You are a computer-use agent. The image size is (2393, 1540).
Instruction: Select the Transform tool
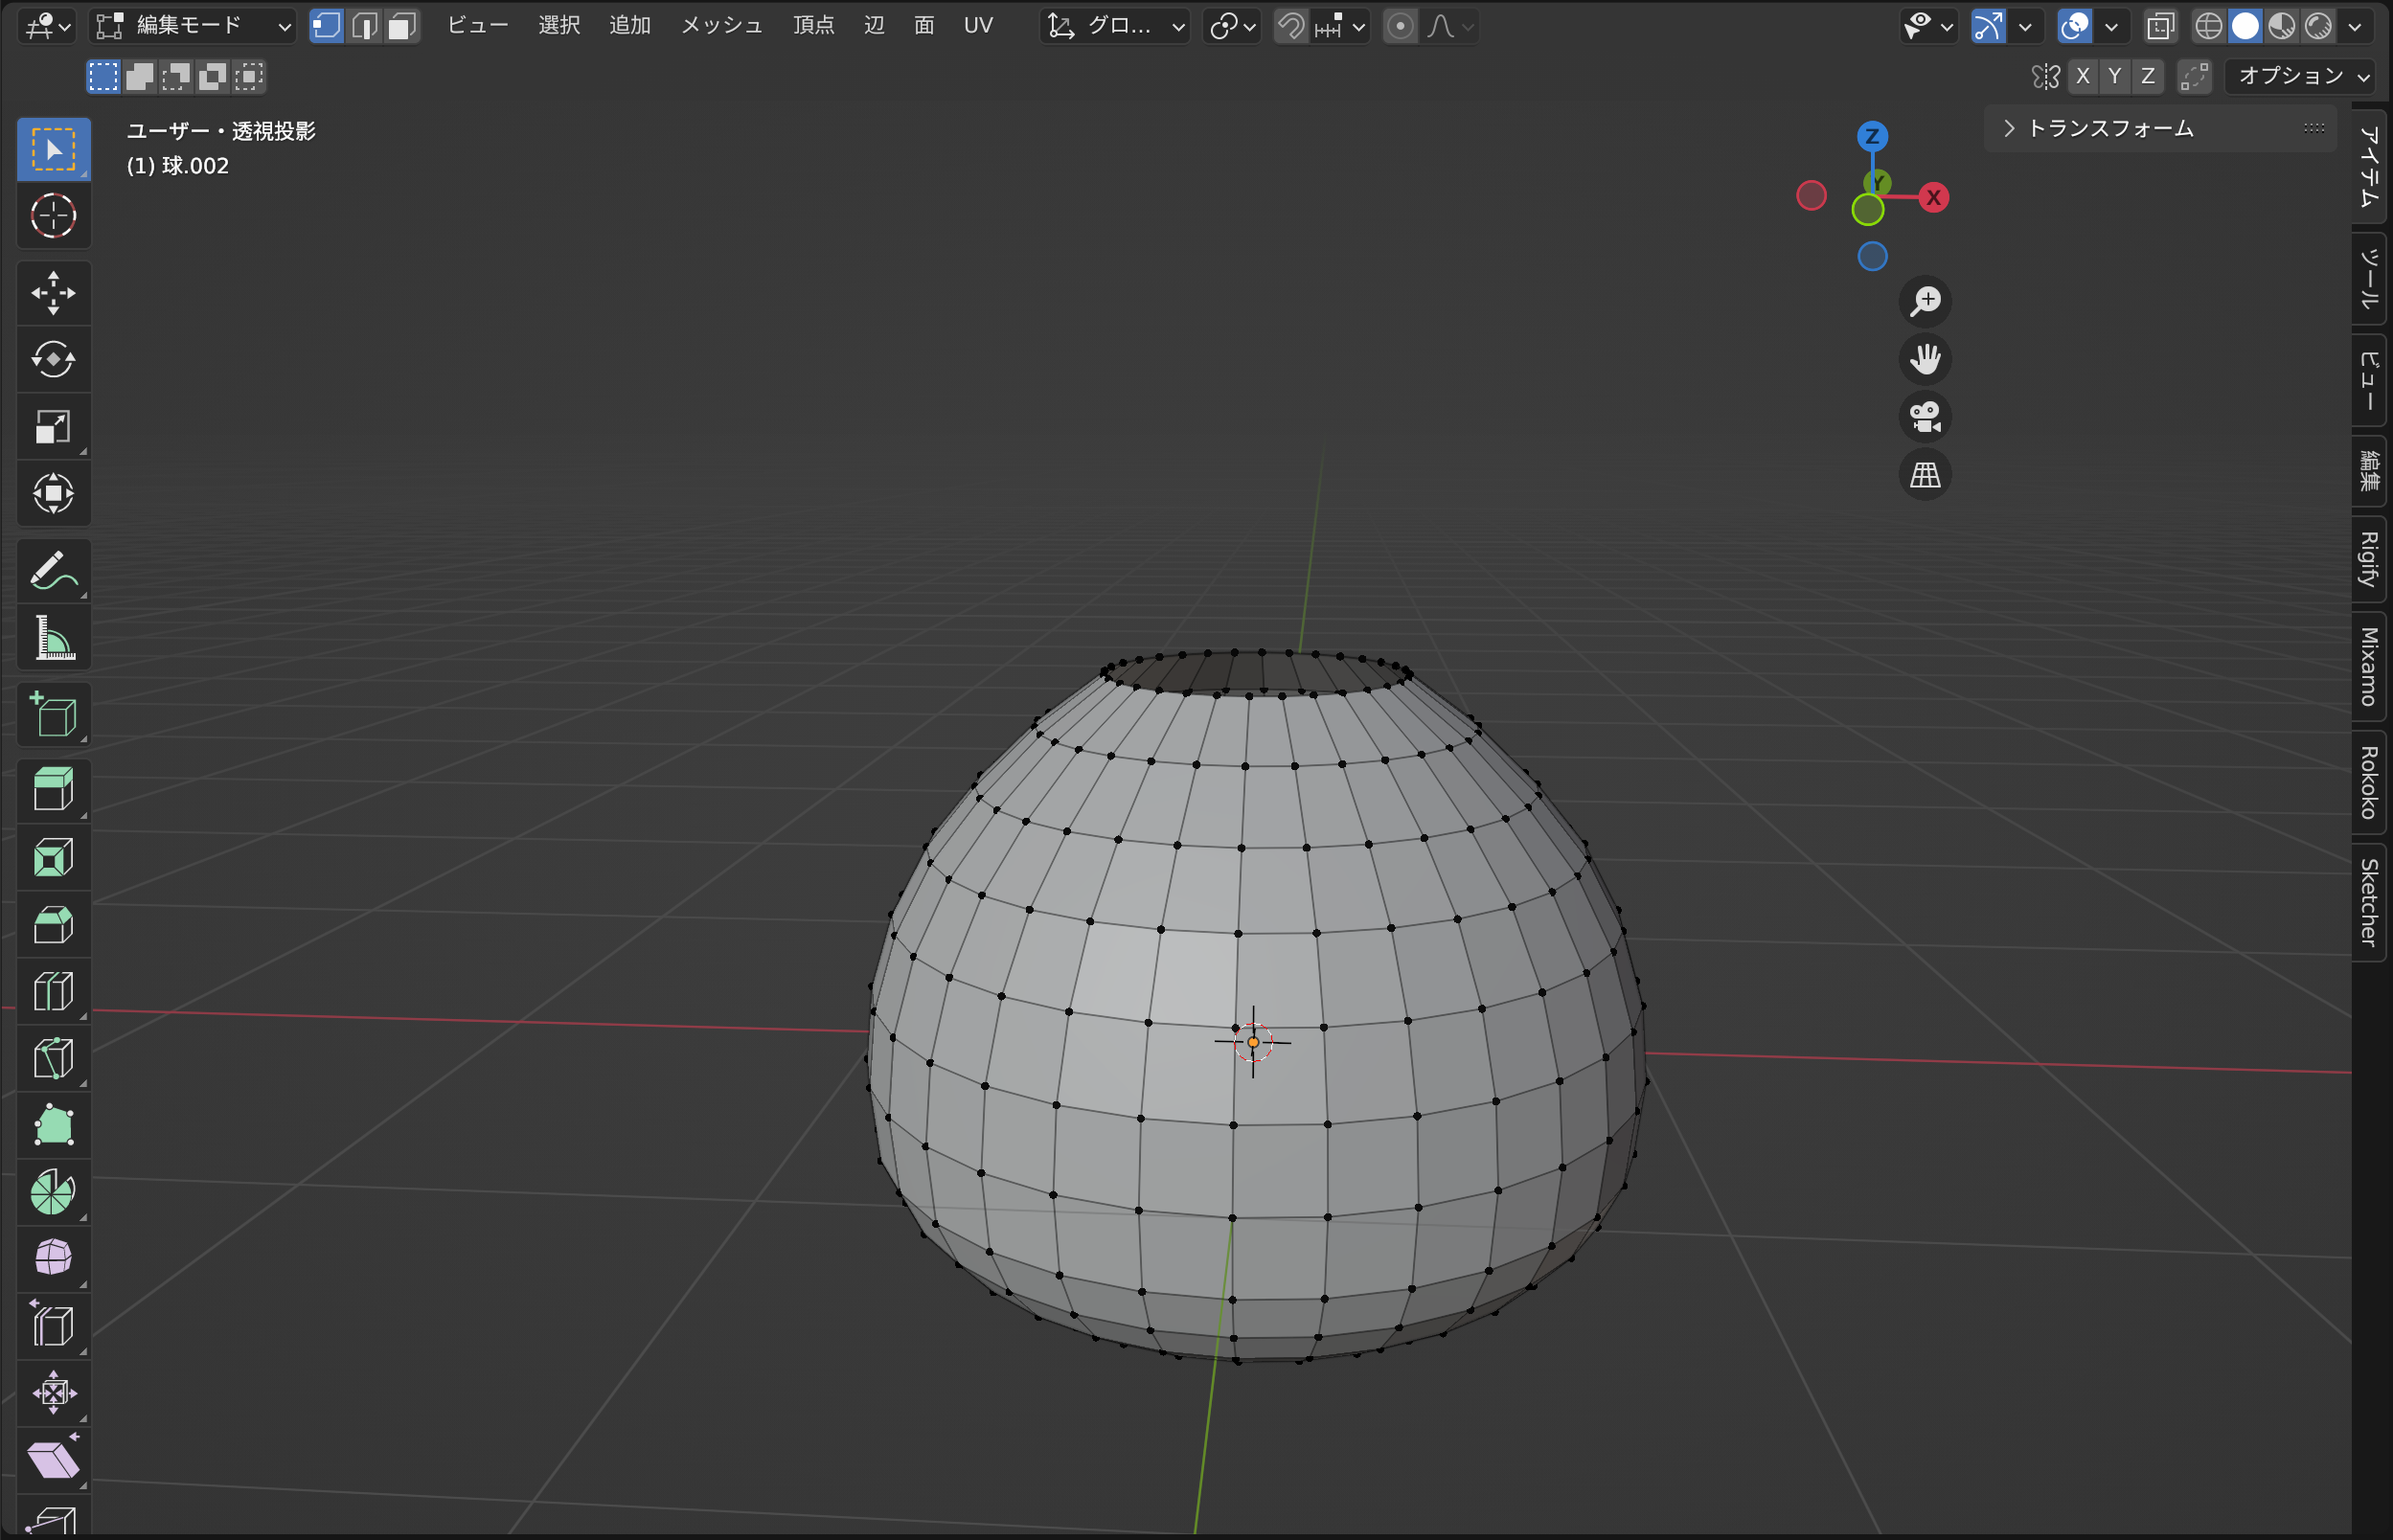(54, 493)
